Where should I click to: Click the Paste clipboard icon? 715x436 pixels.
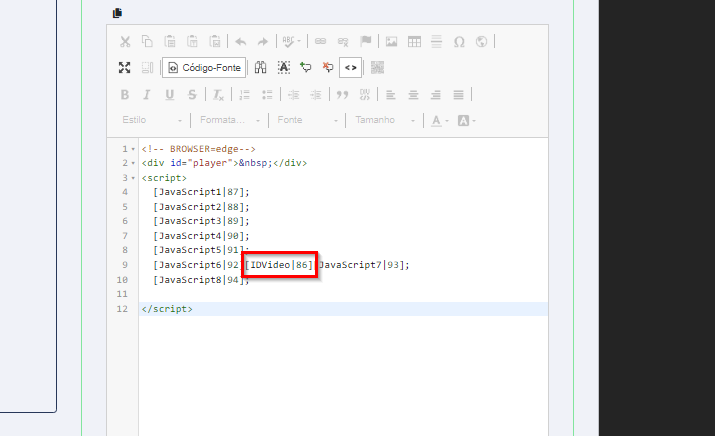pyautogui.click(x=170, y=42)
